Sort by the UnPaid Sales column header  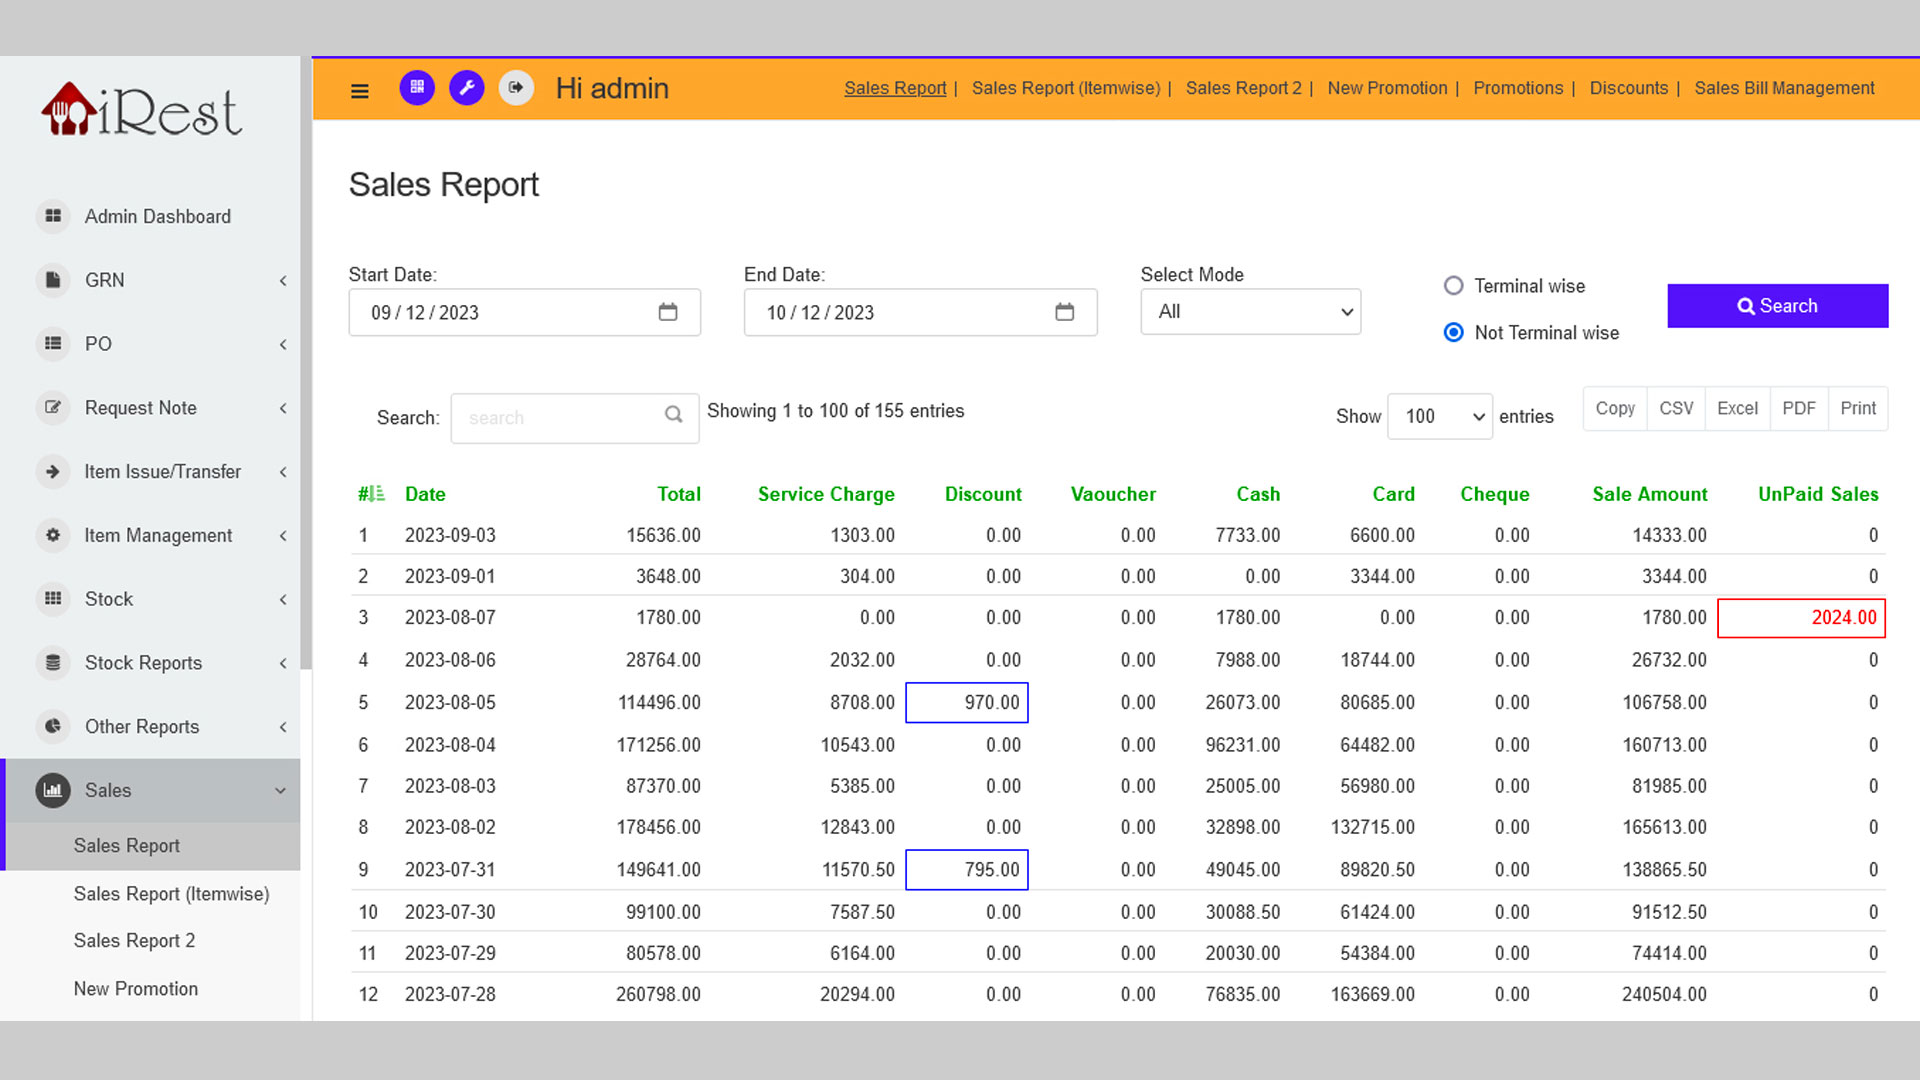click(x=1818, y=494)
